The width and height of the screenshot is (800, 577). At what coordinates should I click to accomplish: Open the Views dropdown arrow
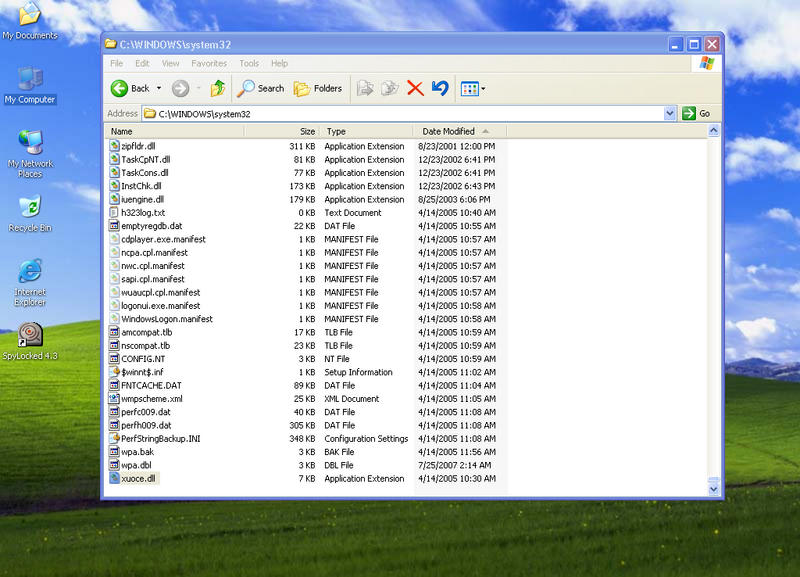[483, 89]
